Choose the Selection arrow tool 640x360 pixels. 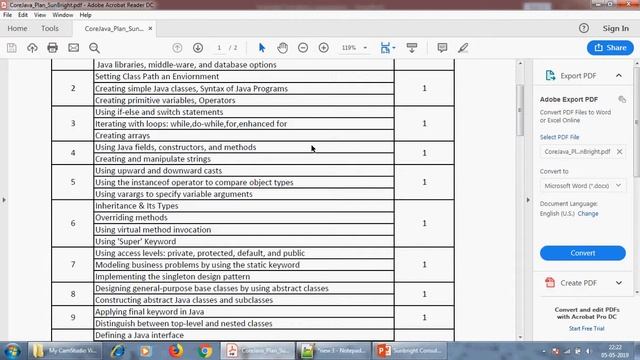pyautogui.click(x=262, y=48)
